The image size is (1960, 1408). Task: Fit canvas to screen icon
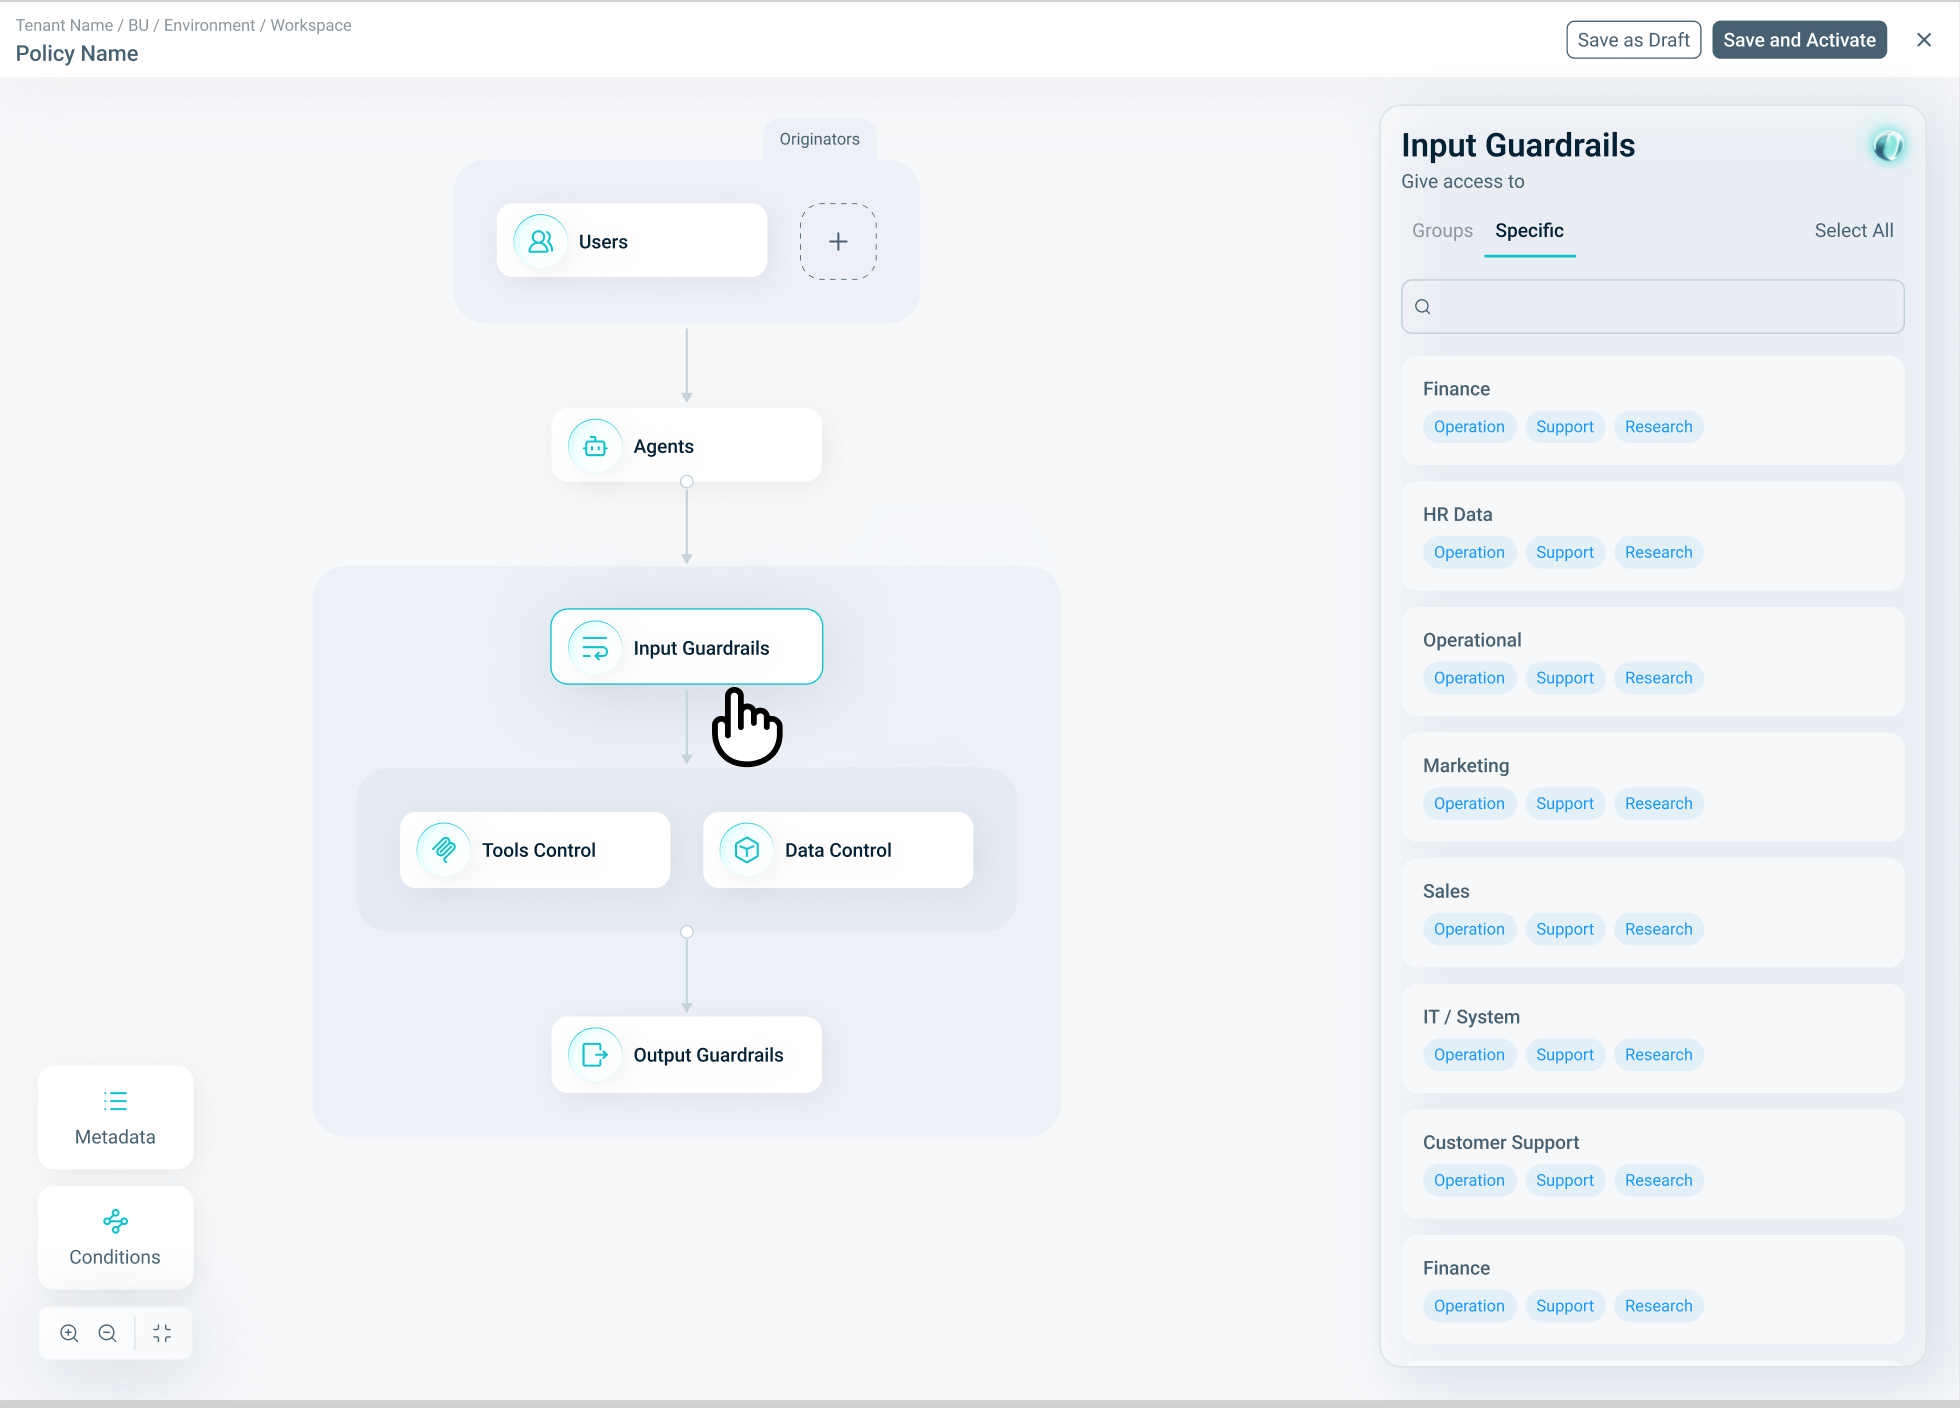click(162, 1333)
